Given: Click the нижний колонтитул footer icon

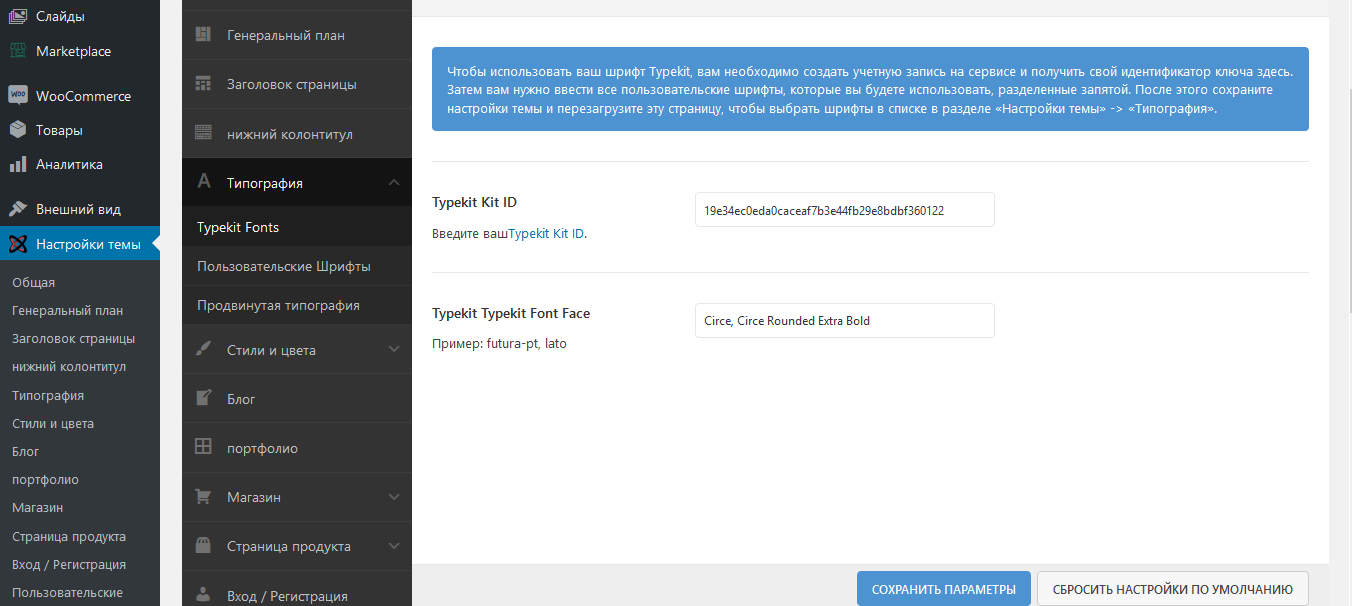Looking at the screenshot, I should point(204,133).
